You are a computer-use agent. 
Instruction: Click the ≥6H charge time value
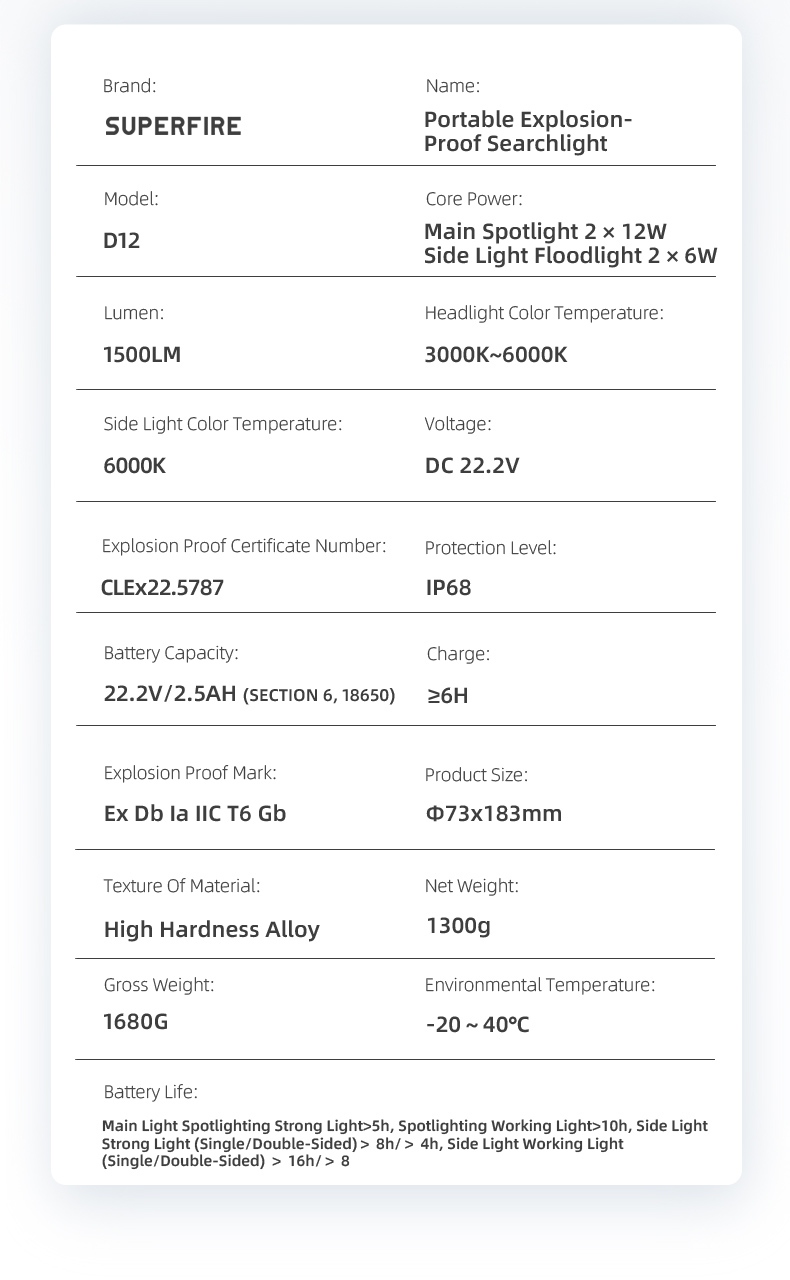tap(448, 695)
